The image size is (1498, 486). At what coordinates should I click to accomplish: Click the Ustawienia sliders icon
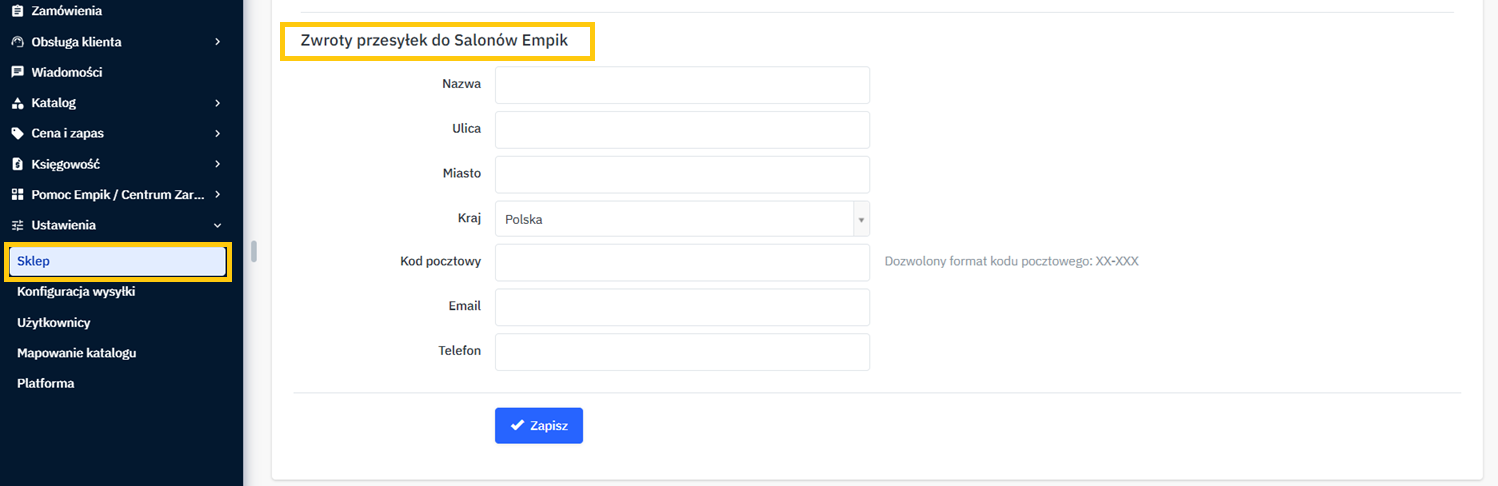point(17,225)
